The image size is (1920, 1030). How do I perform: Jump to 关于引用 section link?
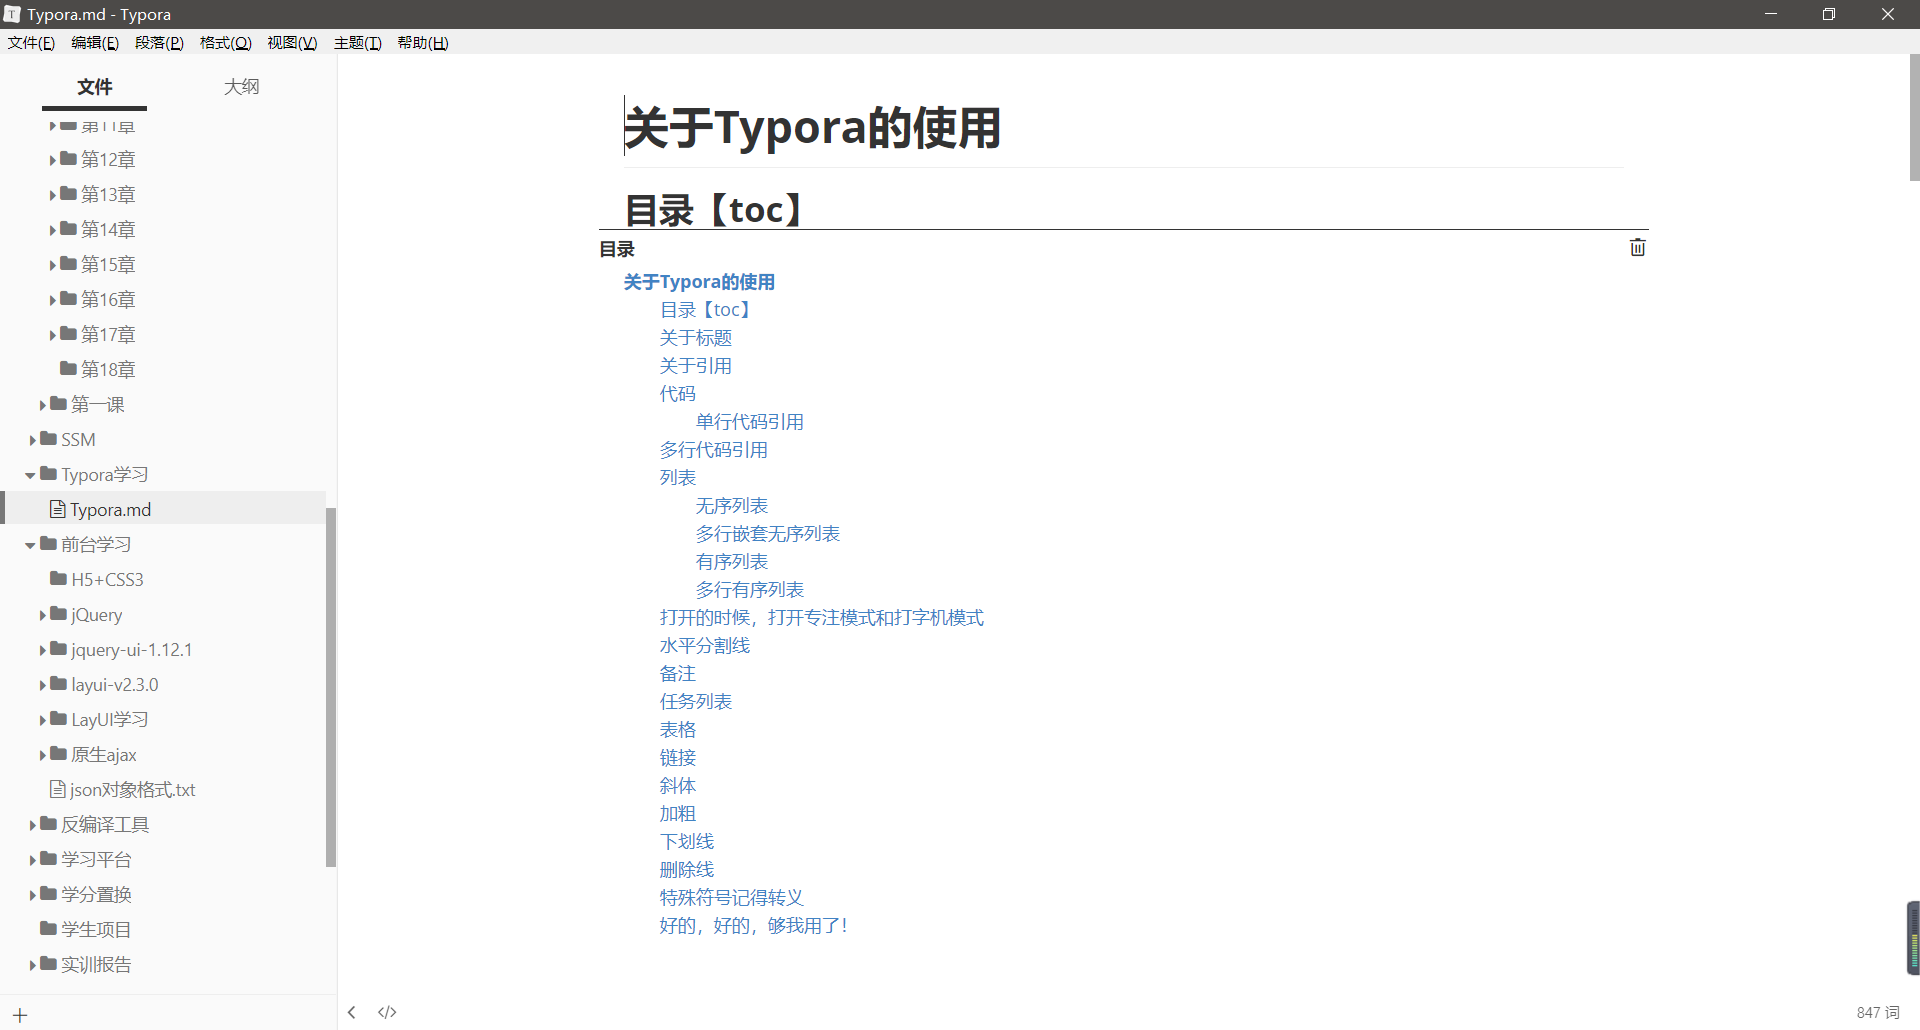696,366
